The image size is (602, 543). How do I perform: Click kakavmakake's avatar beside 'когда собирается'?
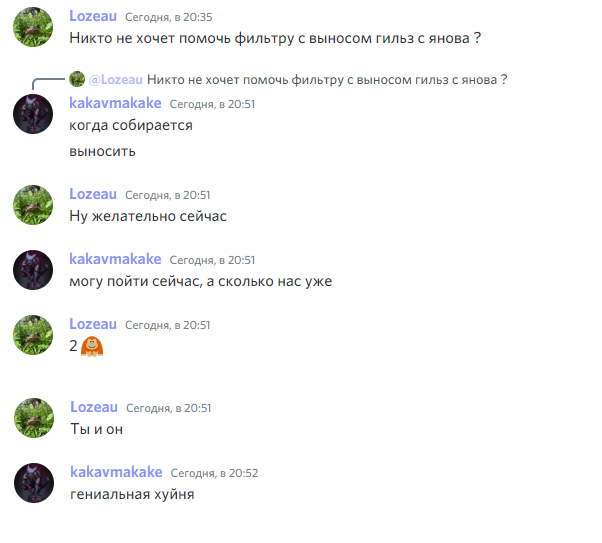33,114
